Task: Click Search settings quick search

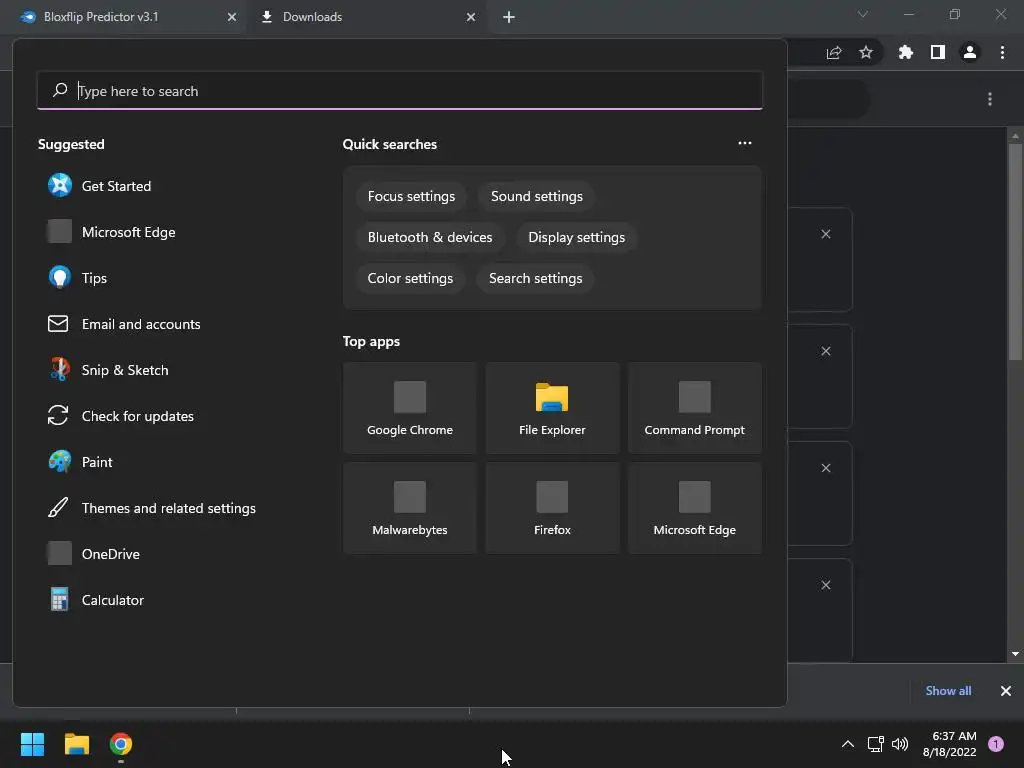Action: coord(536,278)
